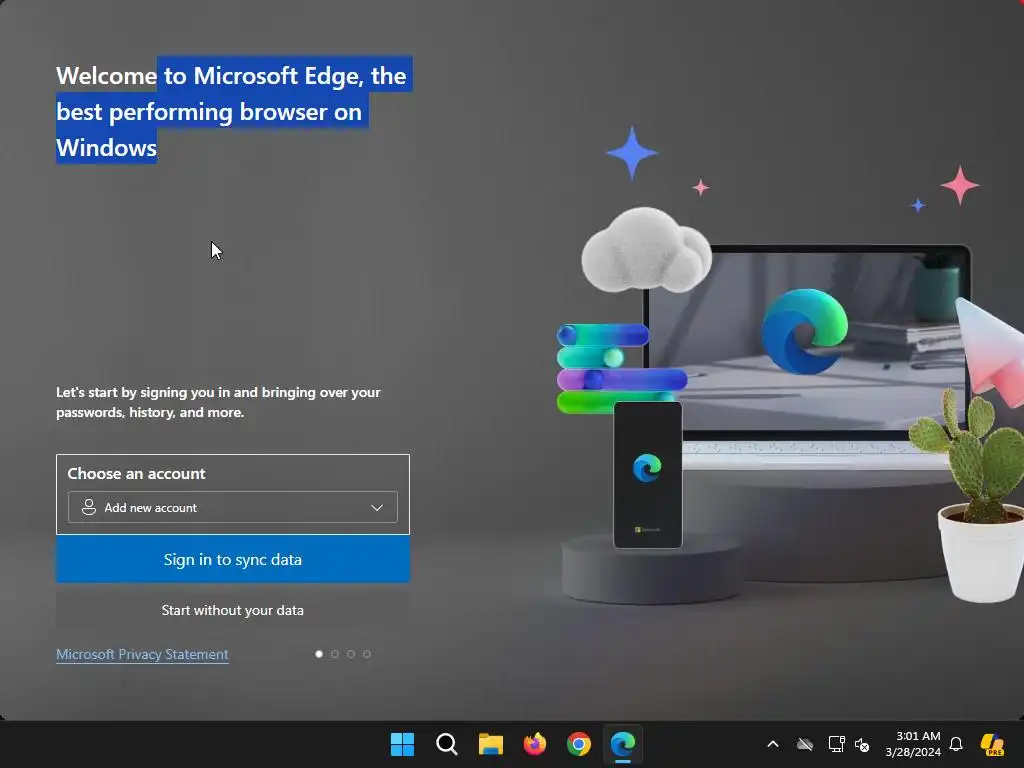This screenshot has height=768, width=1024.
Task: Choose Start without your data
Action: point(233,610)
